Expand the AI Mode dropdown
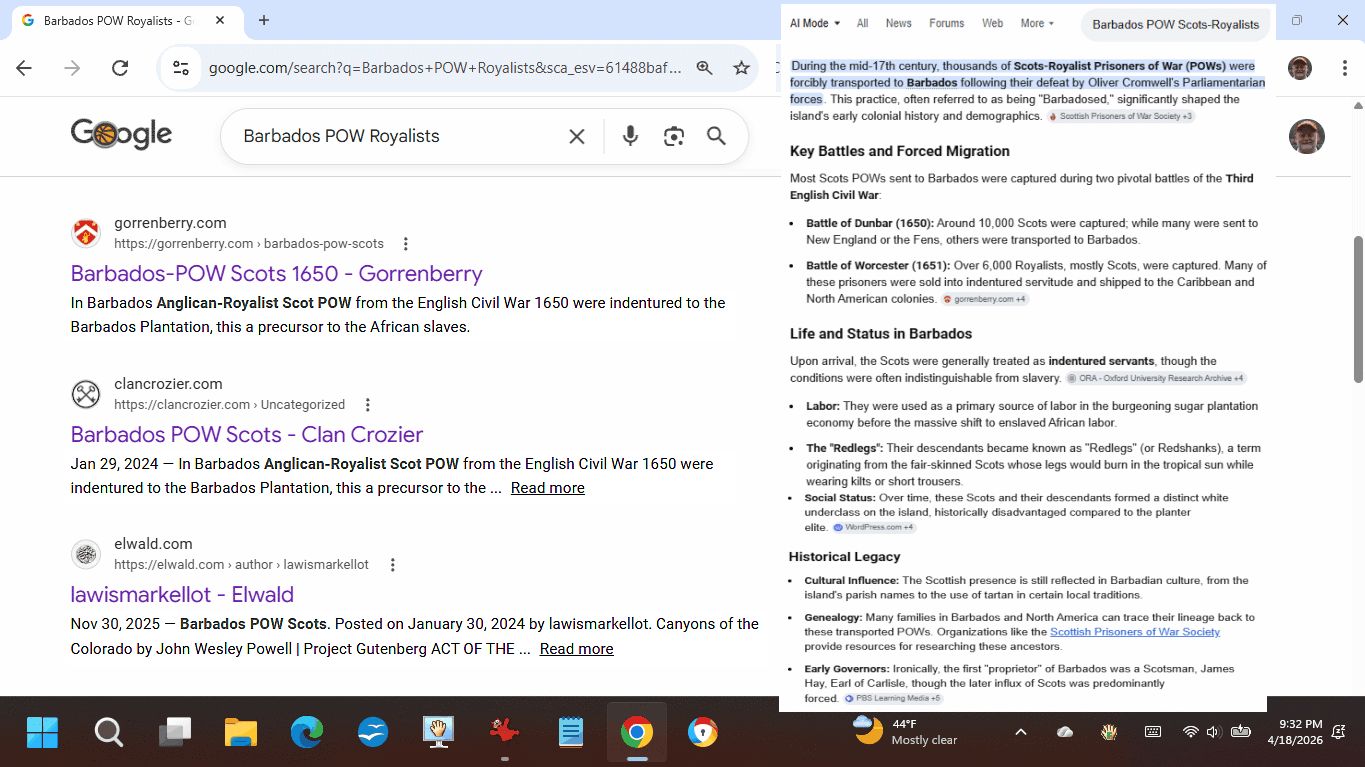Viewport: 1365px width, 767px height. (x=814, y=23)
